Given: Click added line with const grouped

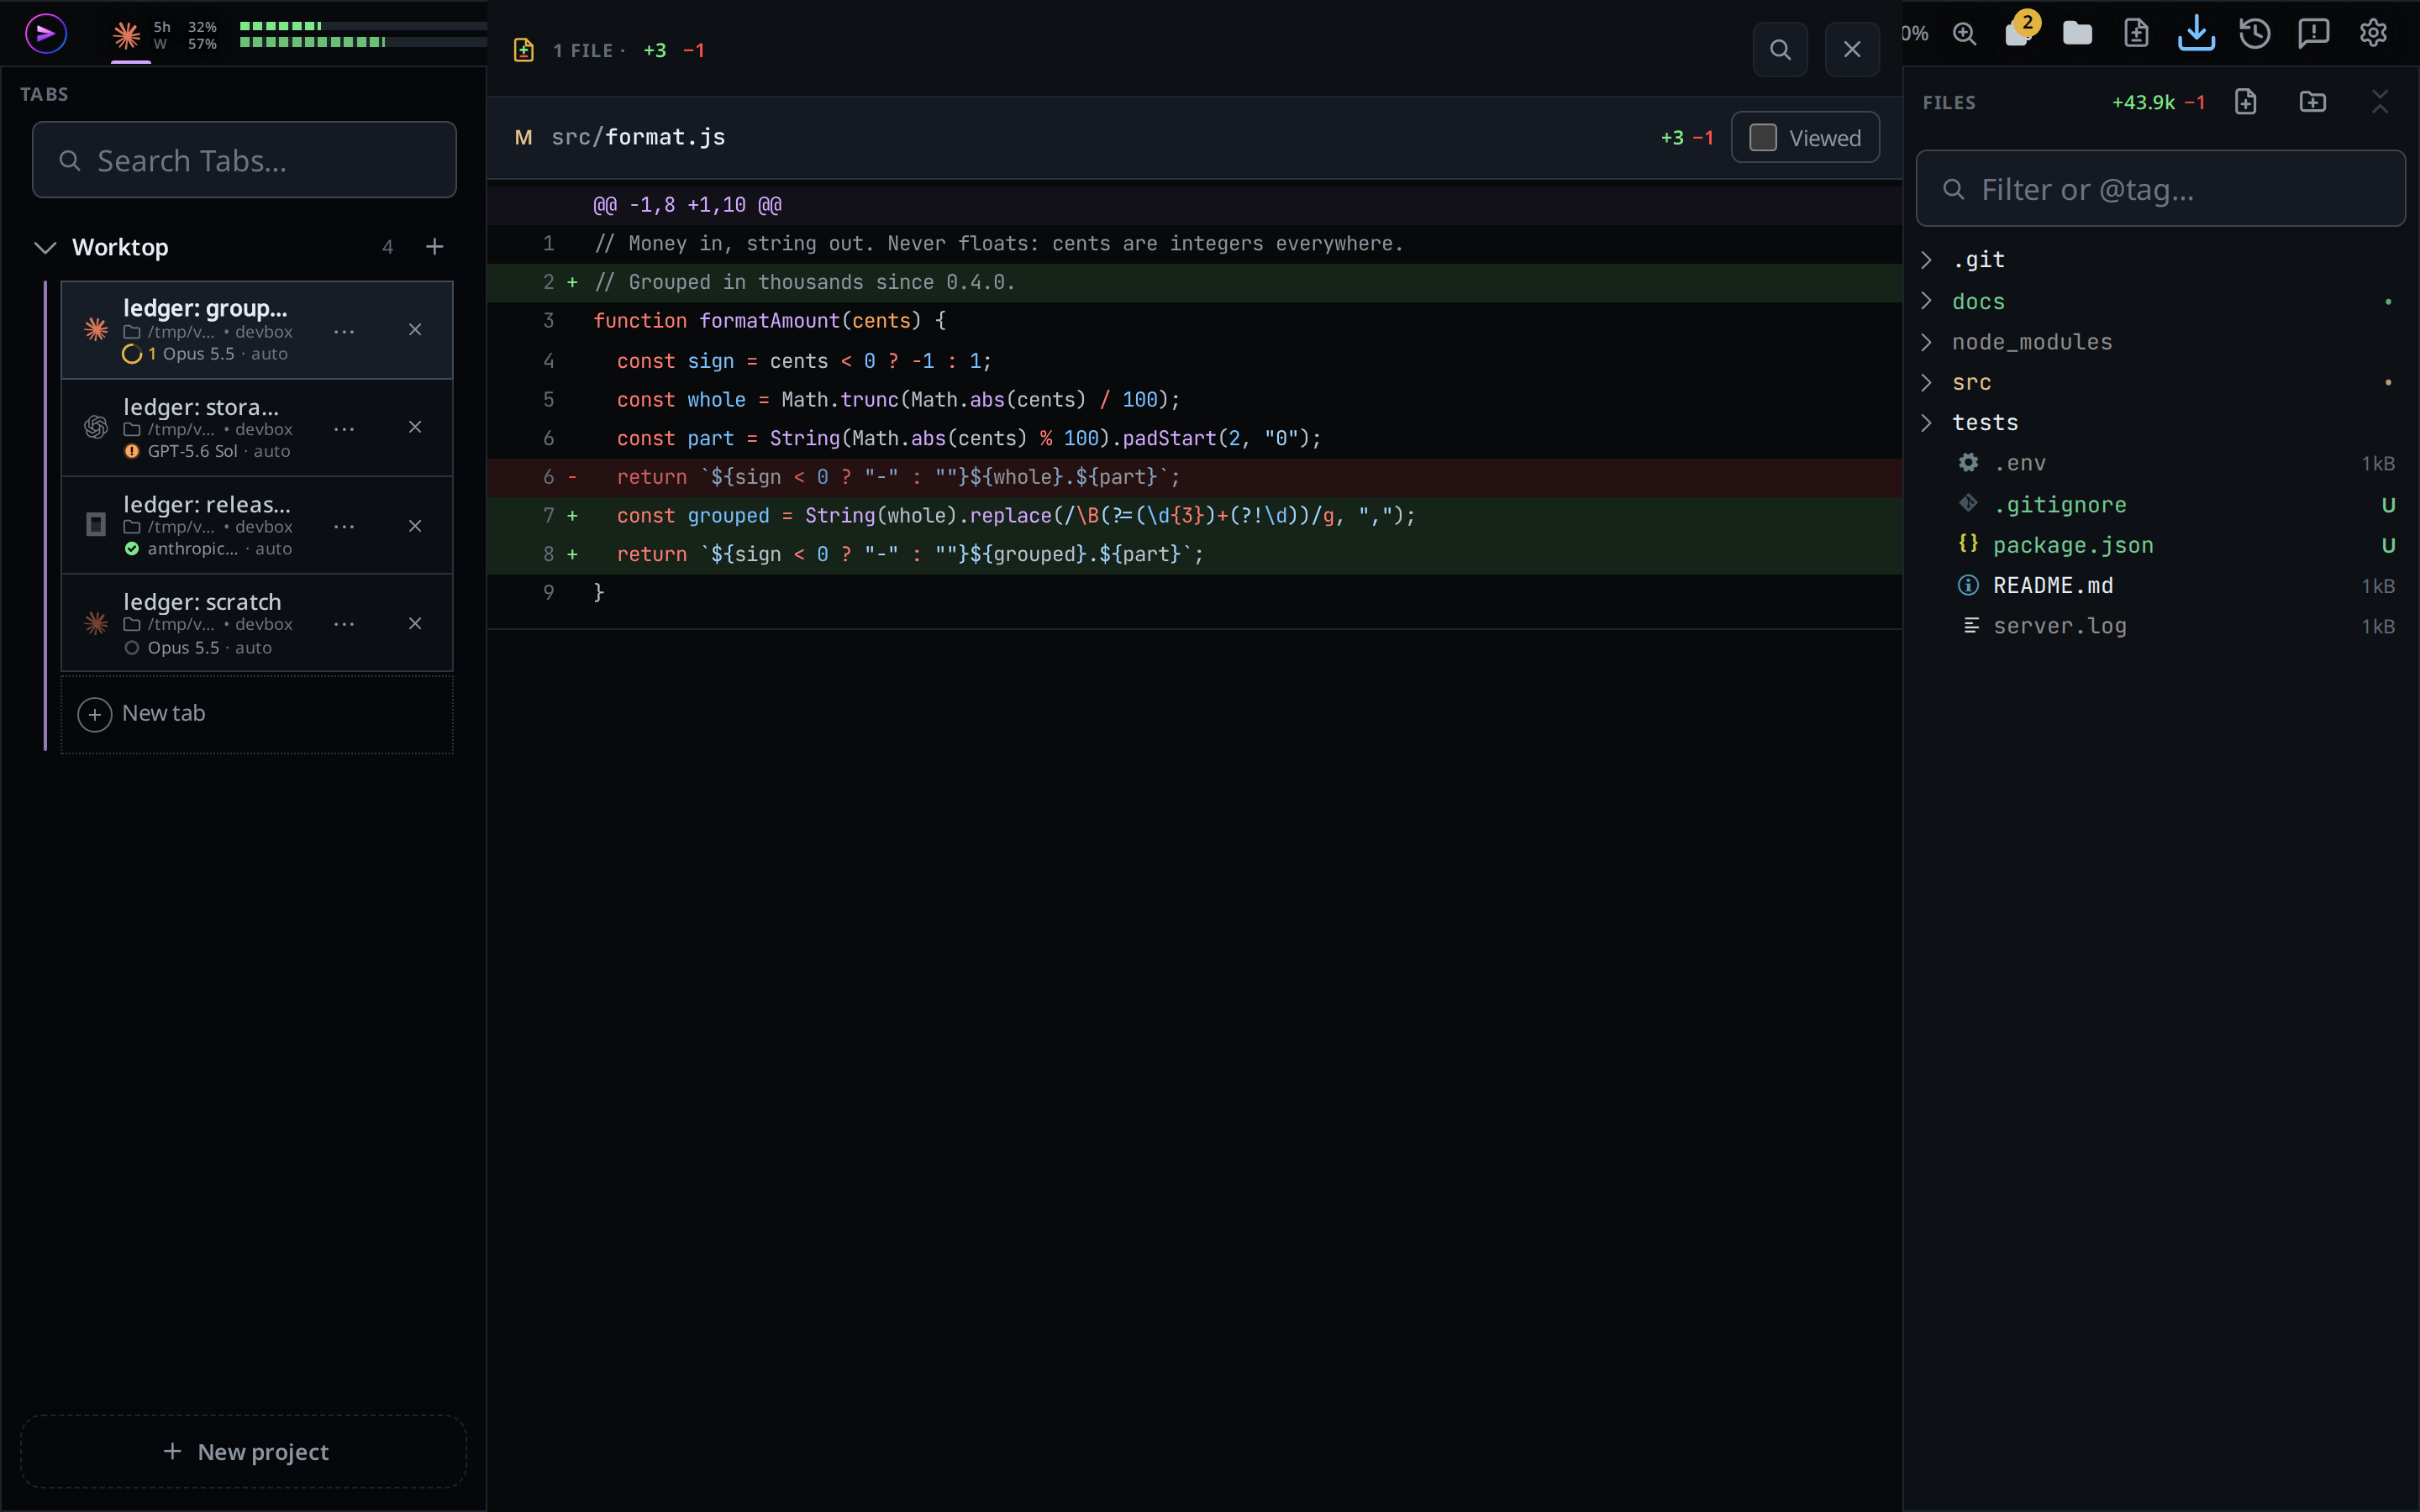Looking at the screenshot, I should tap(1194, 516).
